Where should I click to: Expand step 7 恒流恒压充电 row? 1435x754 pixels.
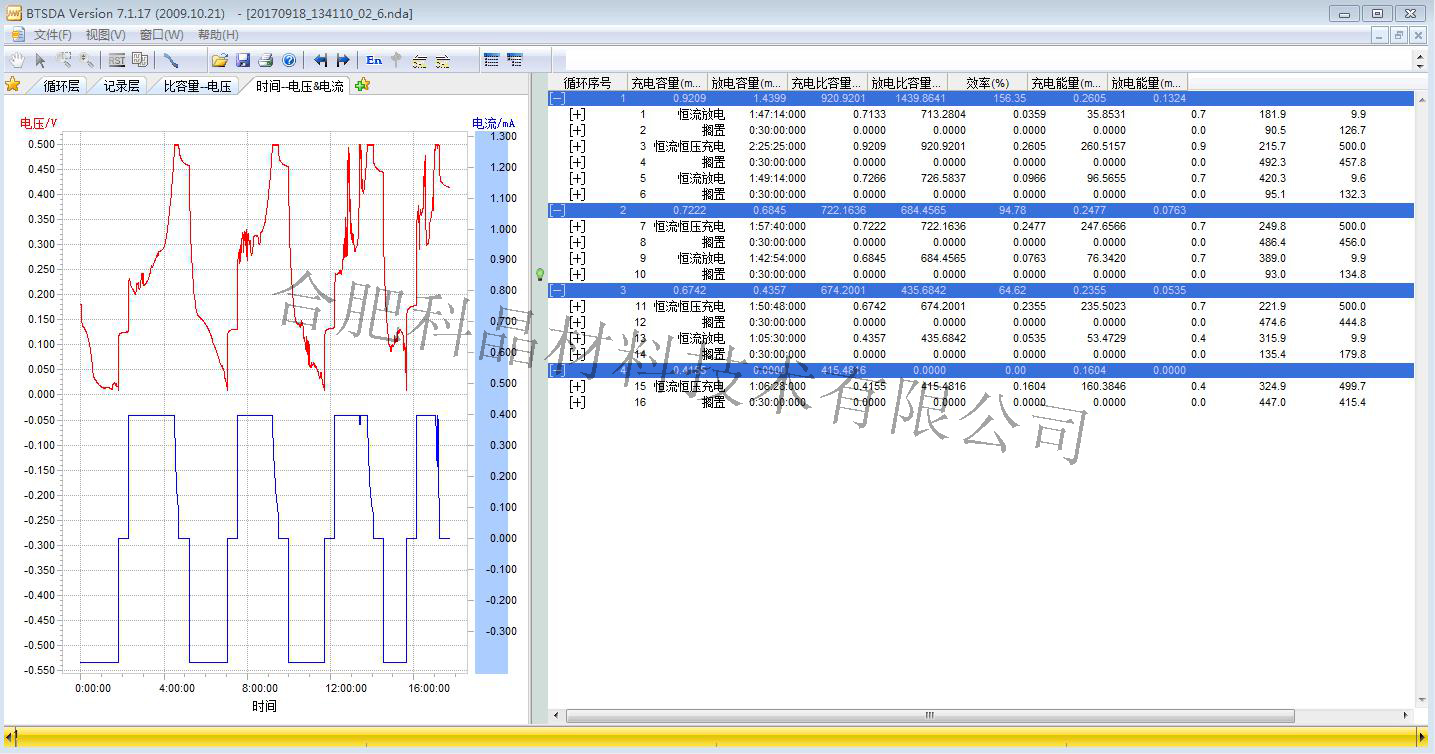tap(577, 227)
